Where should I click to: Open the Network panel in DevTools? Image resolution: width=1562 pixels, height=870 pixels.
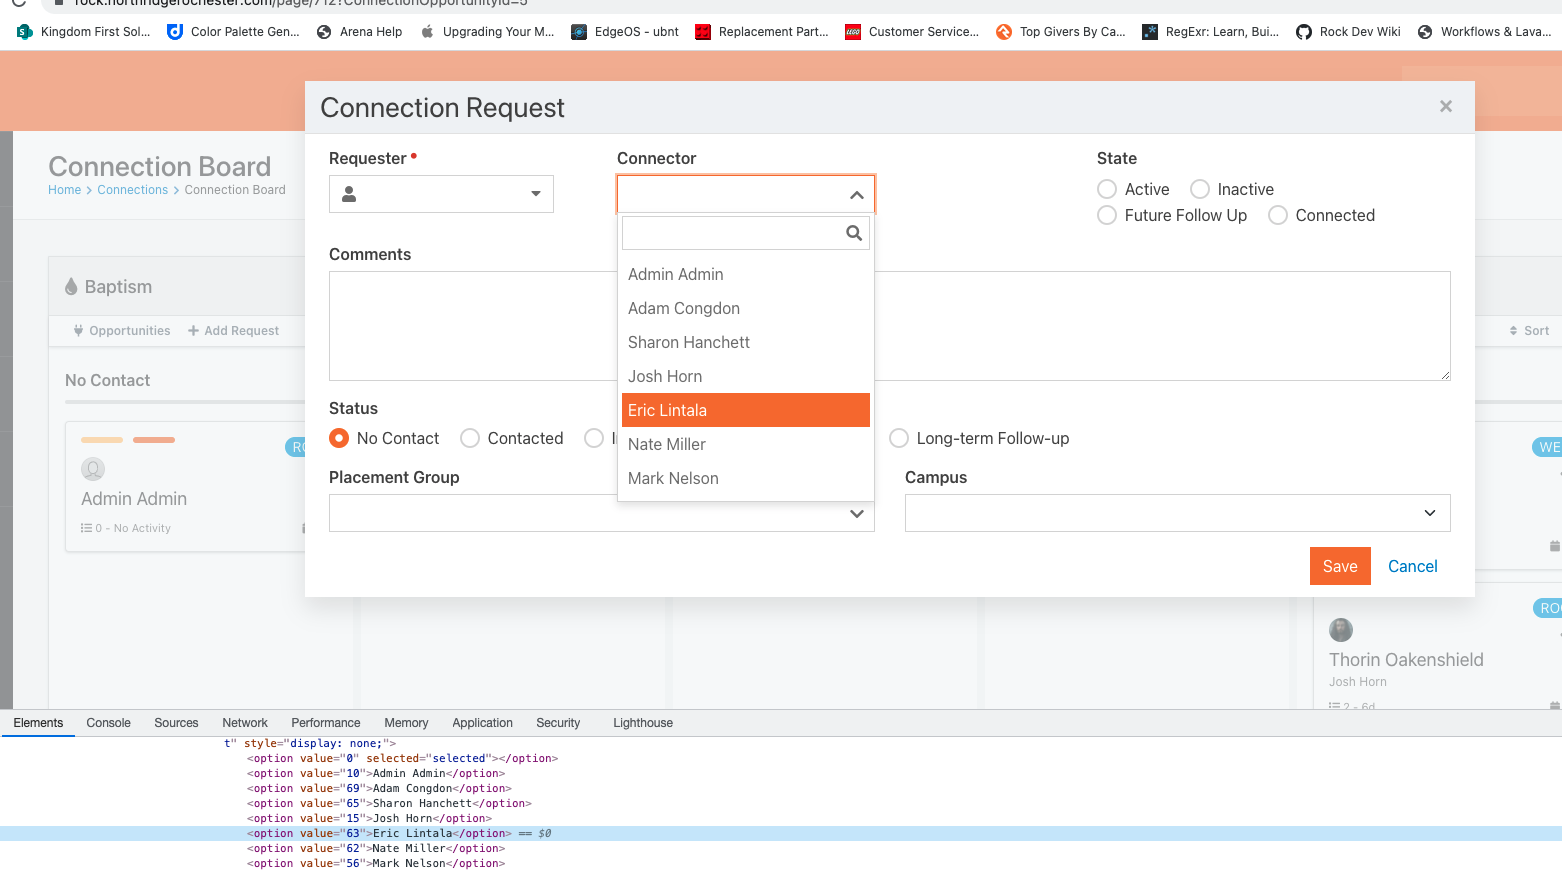click(x=244, y=722)
